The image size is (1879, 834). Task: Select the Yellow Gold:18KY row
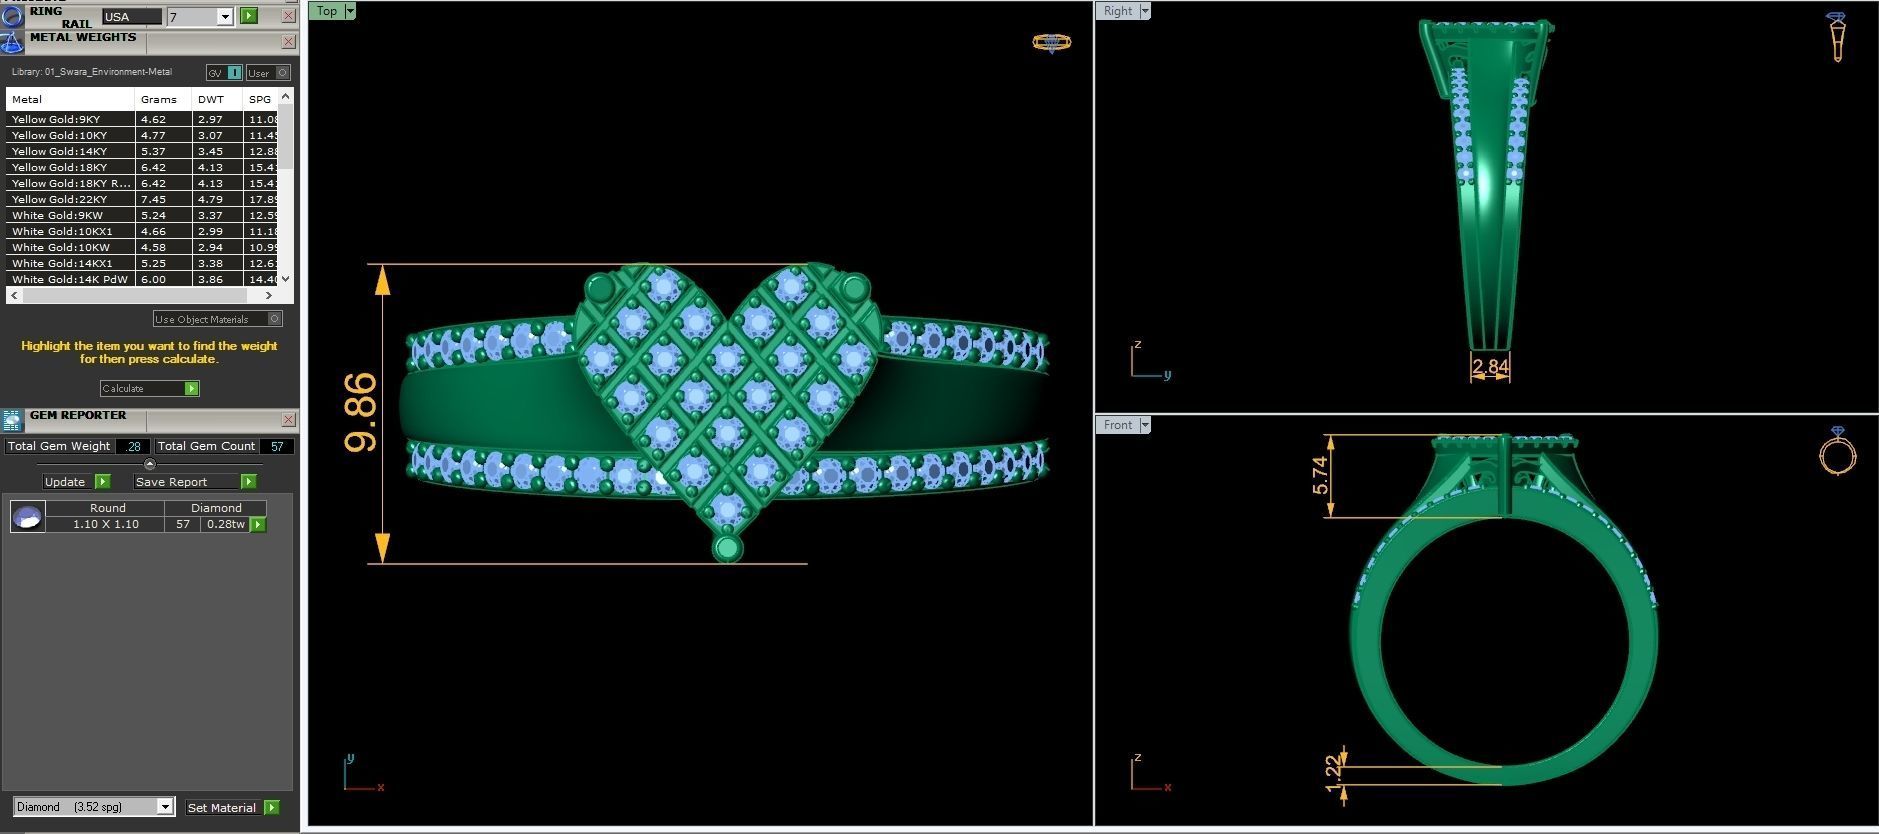point(142,167)
